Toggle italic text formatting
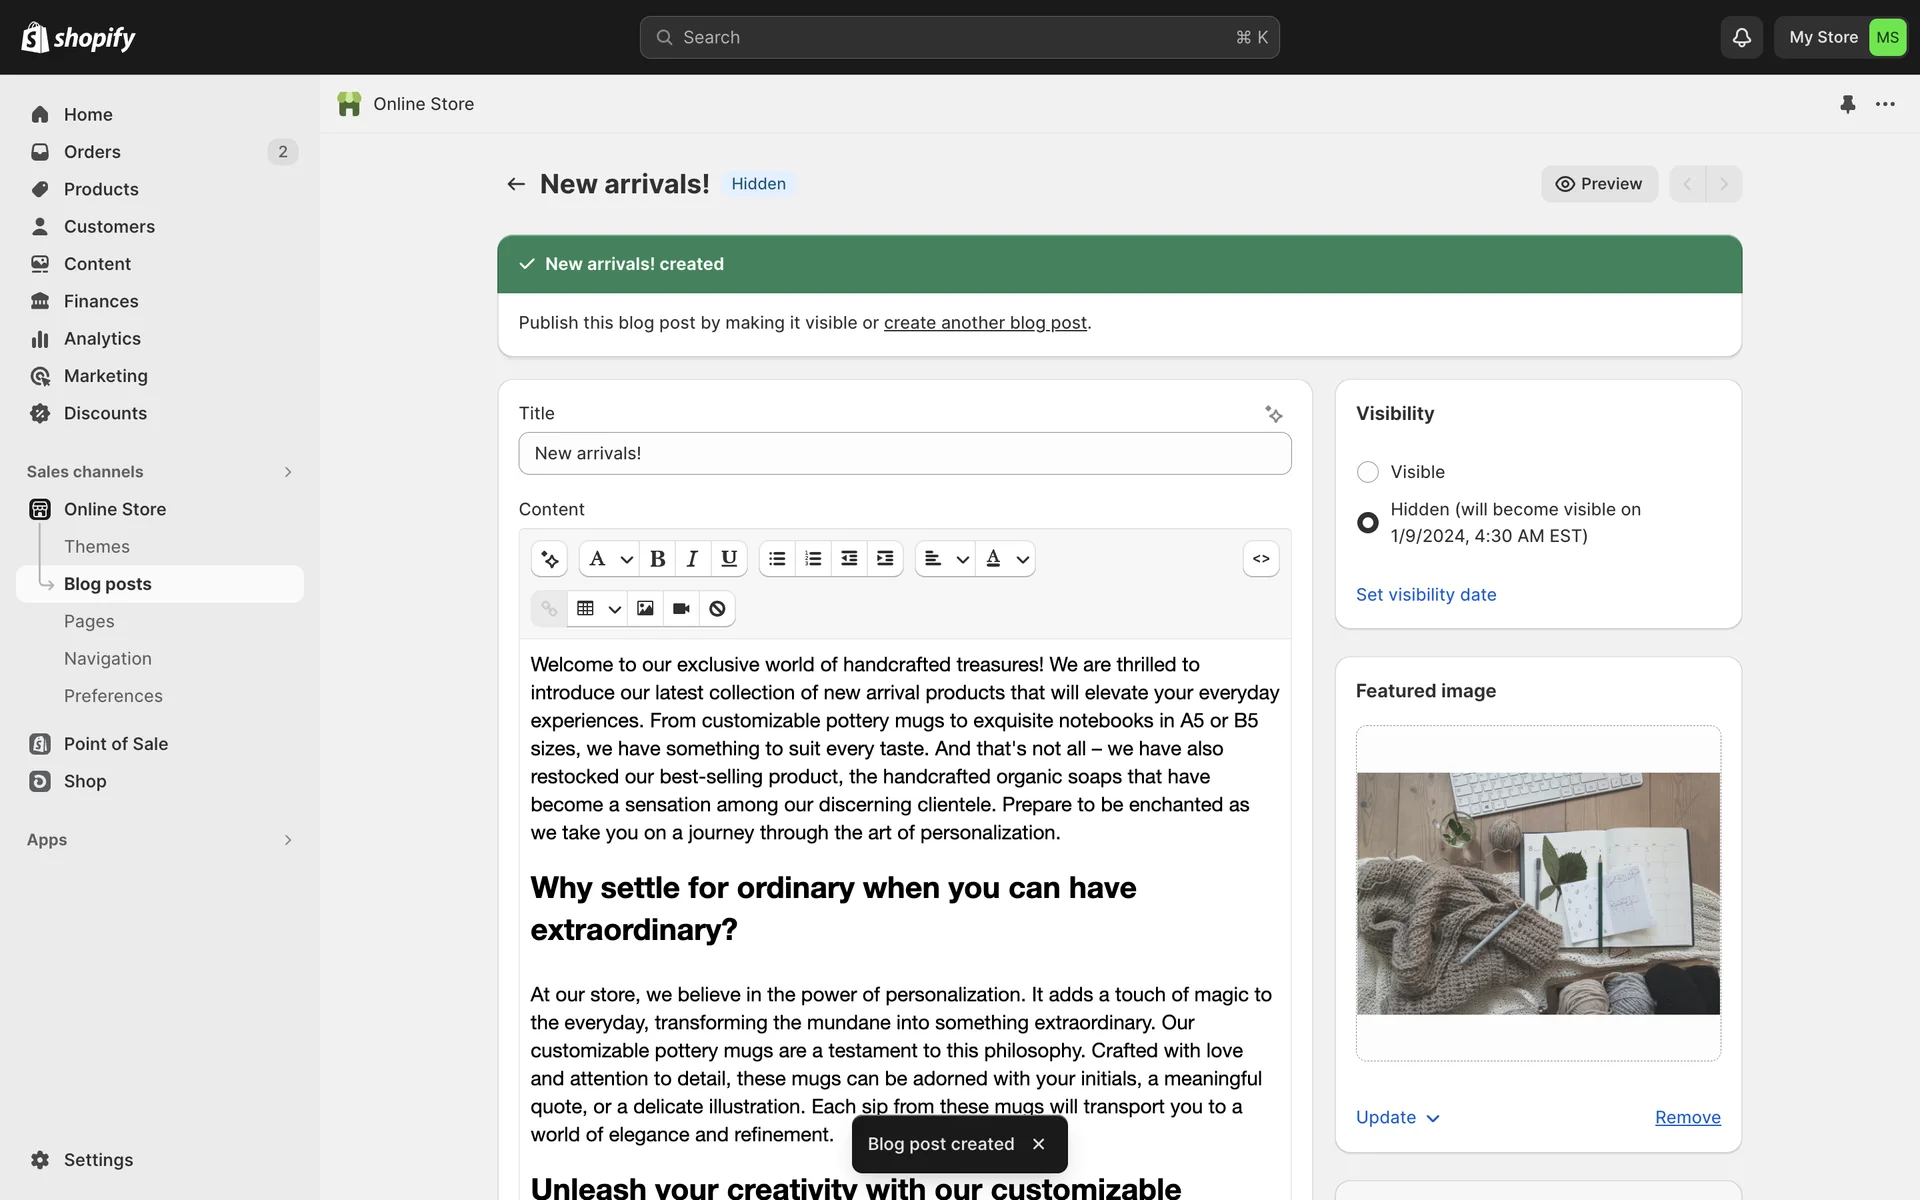Viewport: 1920px width, 1200px height. click(692, 559)
